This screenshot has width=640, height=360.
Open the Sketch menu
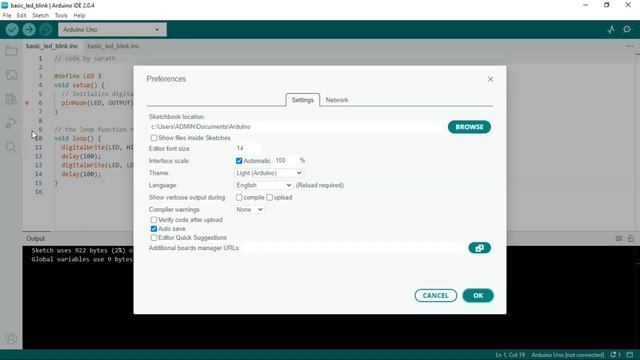(x=40, y=16)
